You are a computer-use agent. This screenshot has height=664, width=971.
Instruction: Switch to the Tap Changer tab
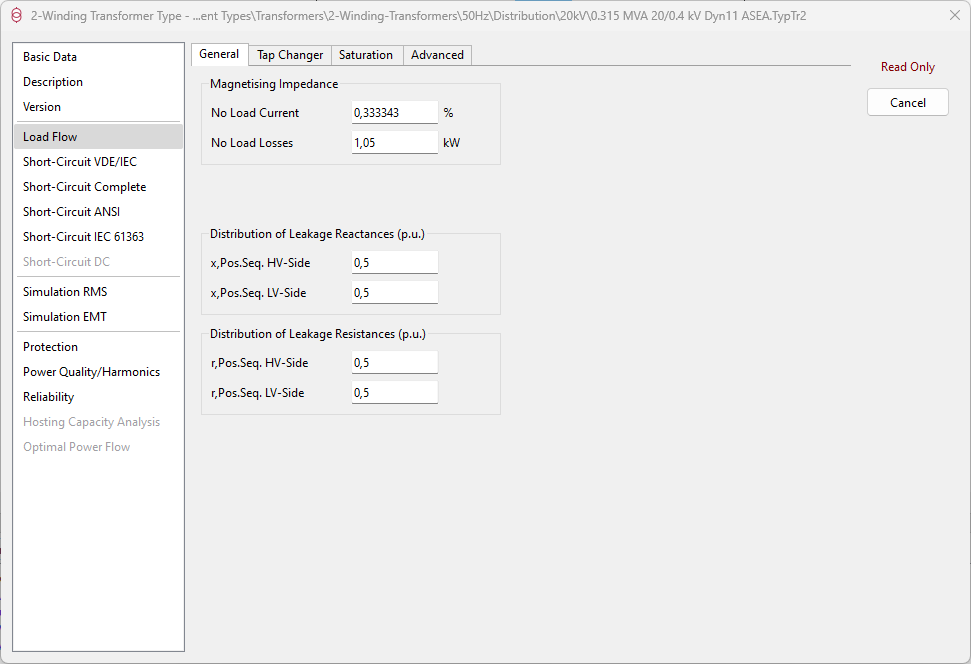click(x=290, y=55)
